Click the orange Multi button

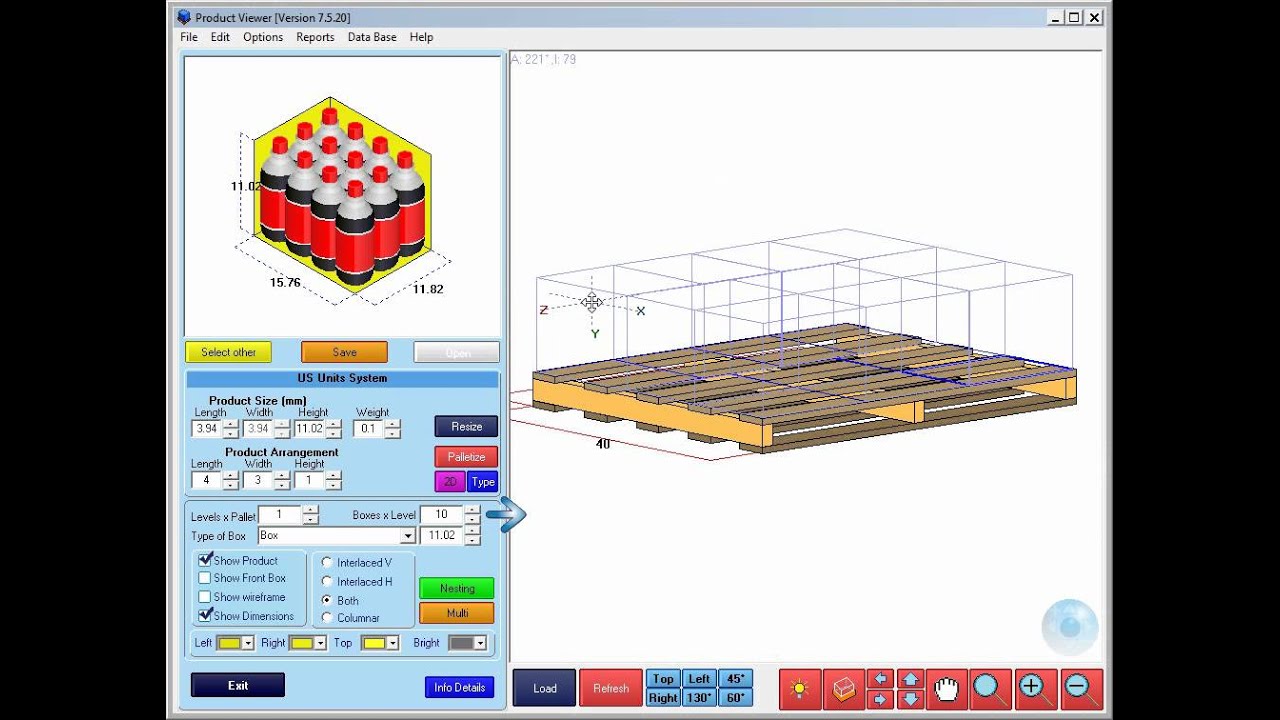[x=457, y=613]
